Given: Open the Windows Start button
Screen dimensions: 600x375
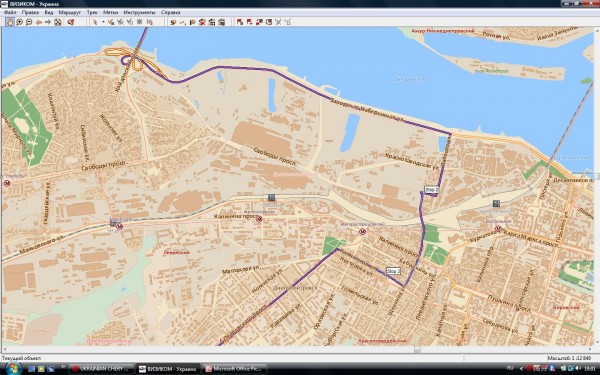Looking at the screenshot, I should pyautogui.click(x=13, y=368).
